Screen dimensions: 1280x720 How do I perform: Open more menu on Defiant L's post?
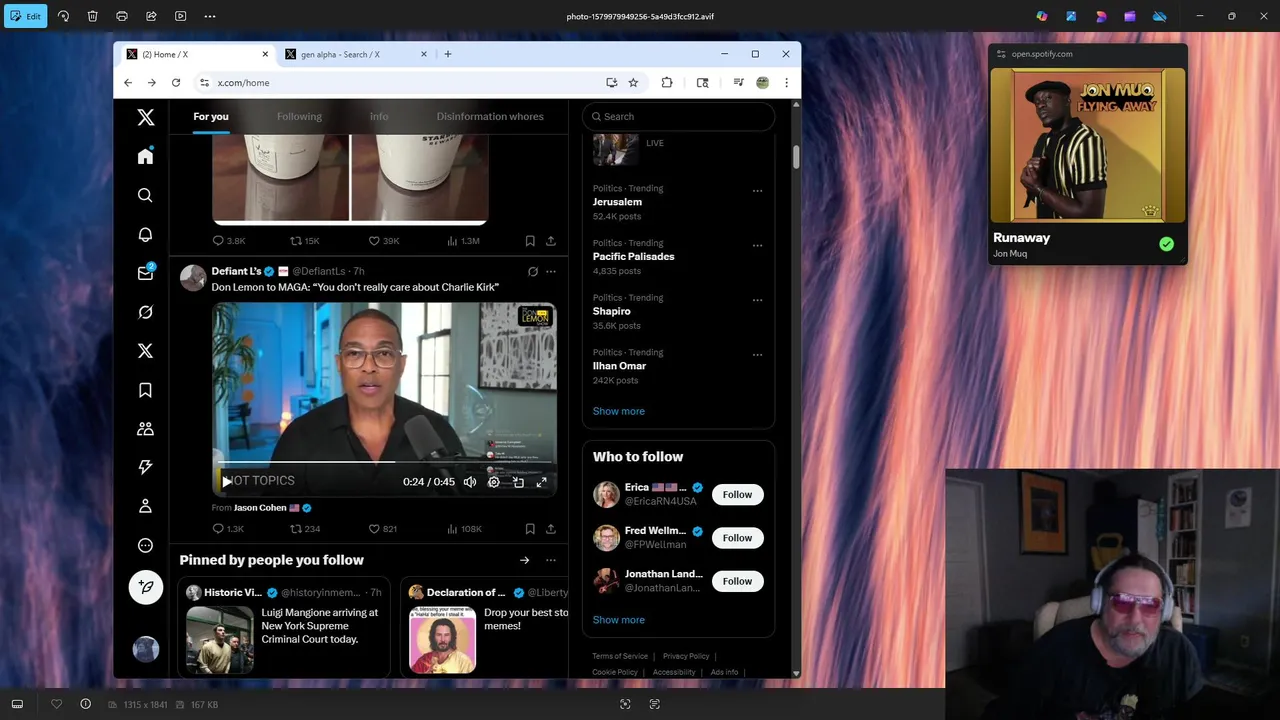(x=551, y=271)
